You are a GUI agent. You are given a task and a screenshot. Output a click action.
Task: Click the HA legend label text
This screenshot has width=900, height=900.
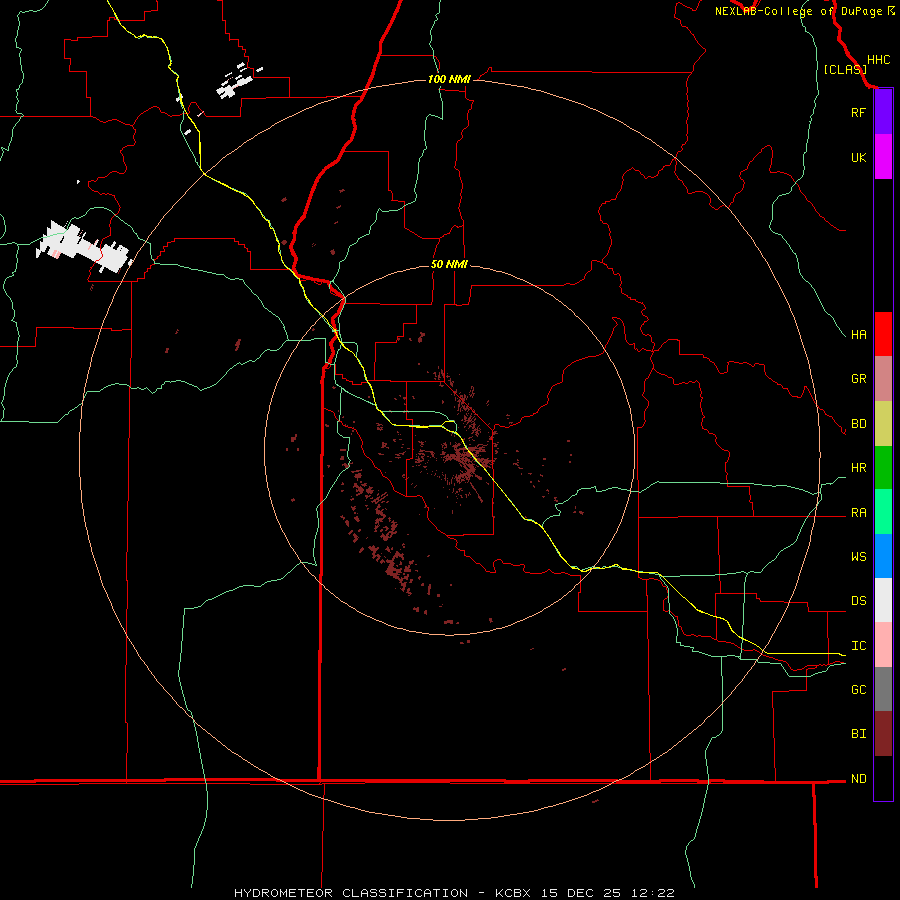click(859, 334)
